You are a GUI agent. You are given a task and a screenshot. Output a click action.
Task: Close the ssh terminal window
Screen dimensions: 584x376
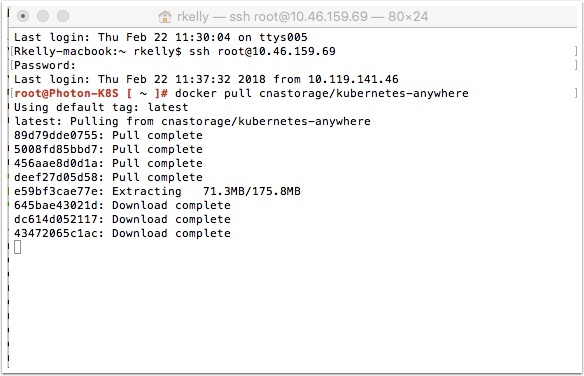(x=23, y=16)
